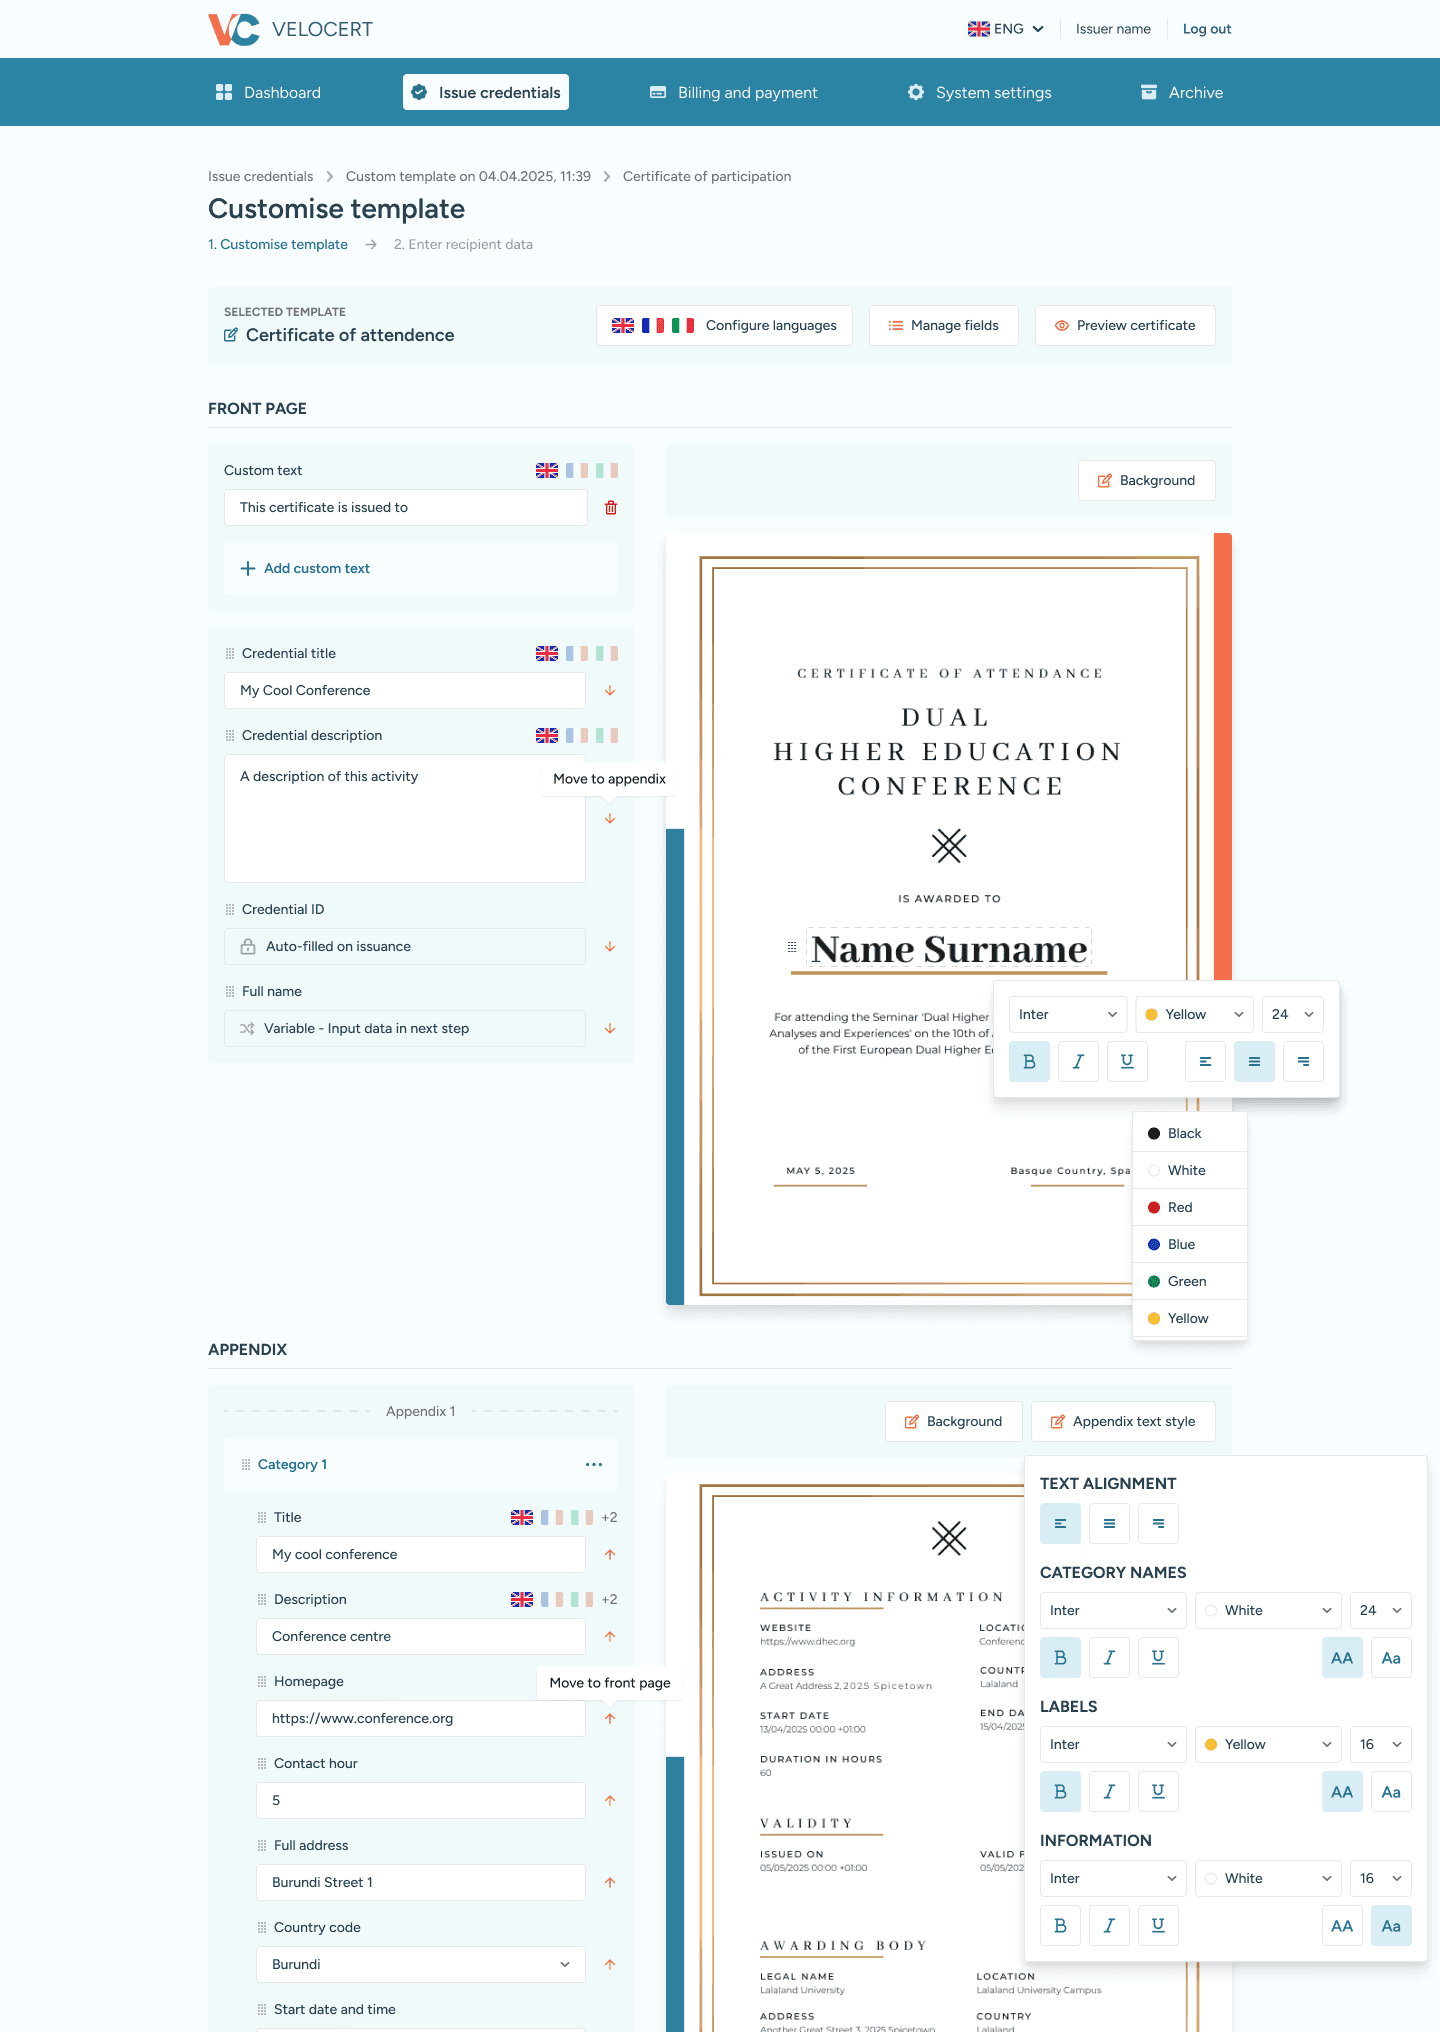The image size is (1440, 2032).
Task: Open Category 1 three-dot options
Action: (x=594, y=1464)
